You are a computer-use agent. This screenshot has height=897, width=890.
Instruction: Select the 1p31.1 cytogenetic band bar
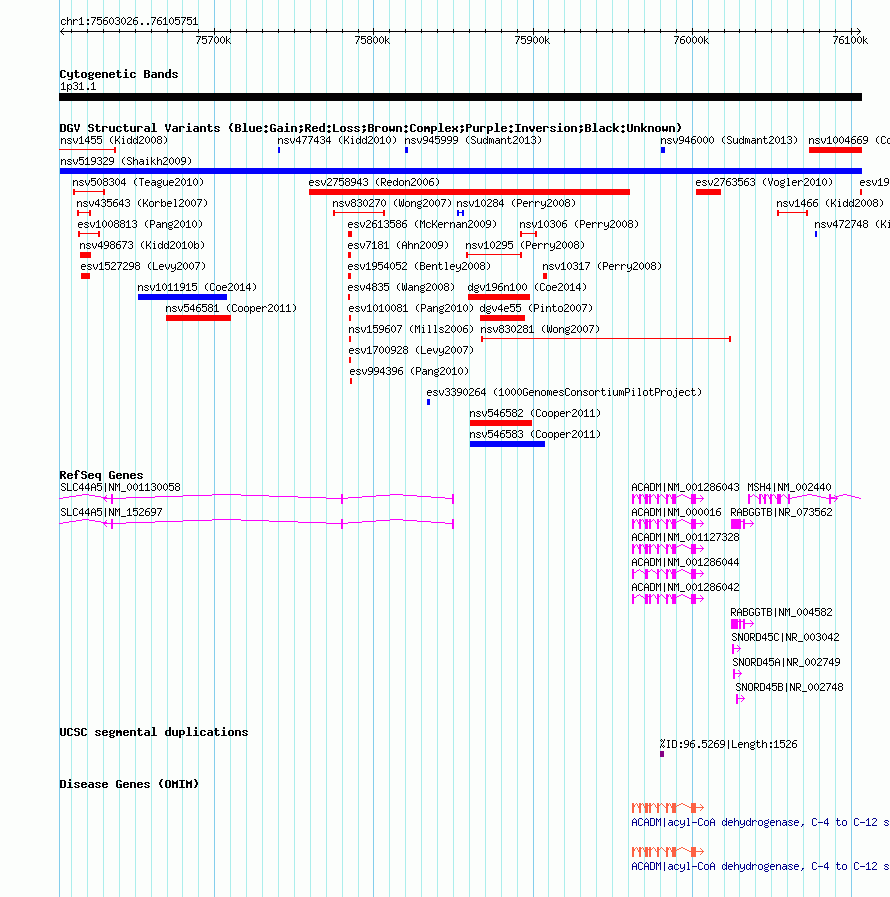(x=460, y=97)
